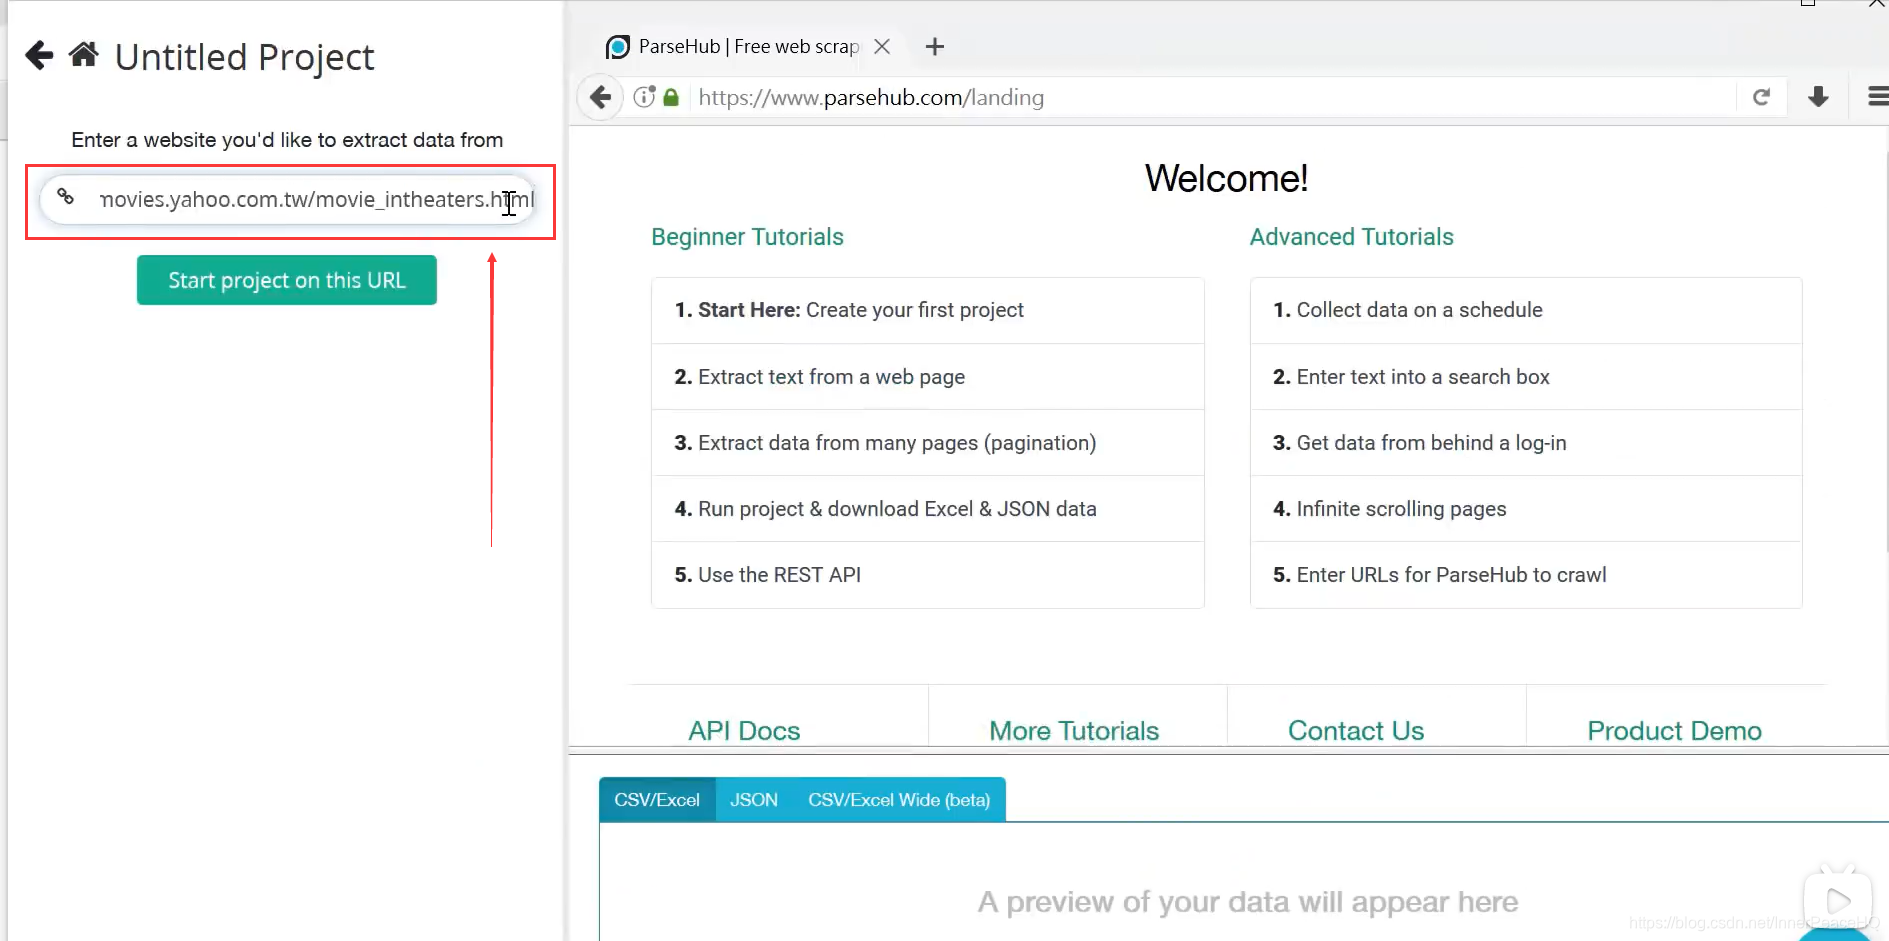Click the Untitled Project title

[x=245, y=57]
